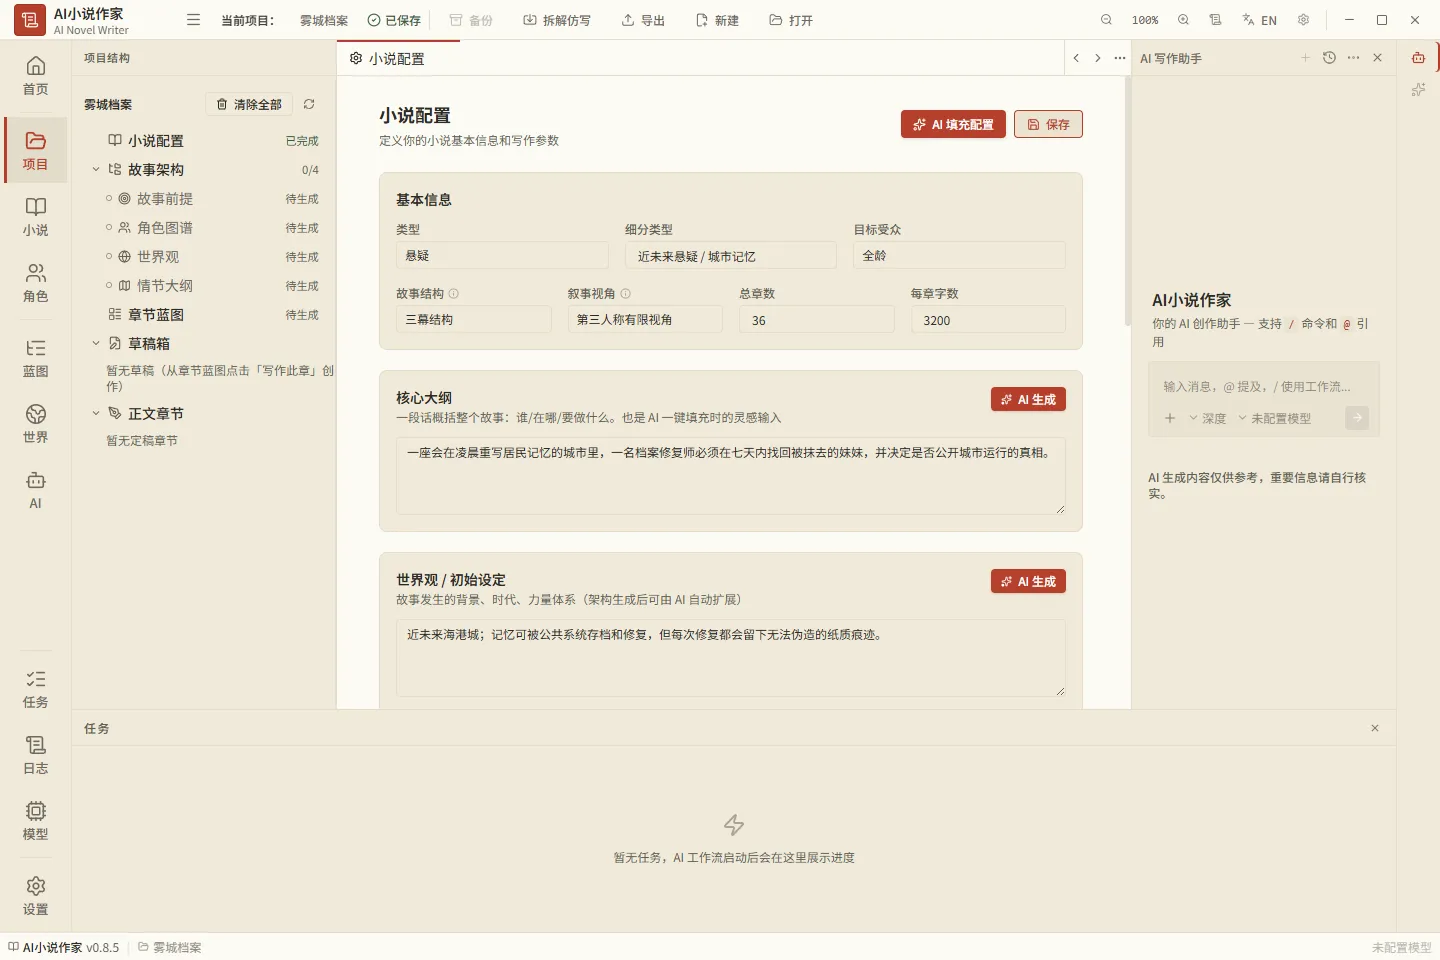Click 打开 in the top toolbar

click(791, 20)
